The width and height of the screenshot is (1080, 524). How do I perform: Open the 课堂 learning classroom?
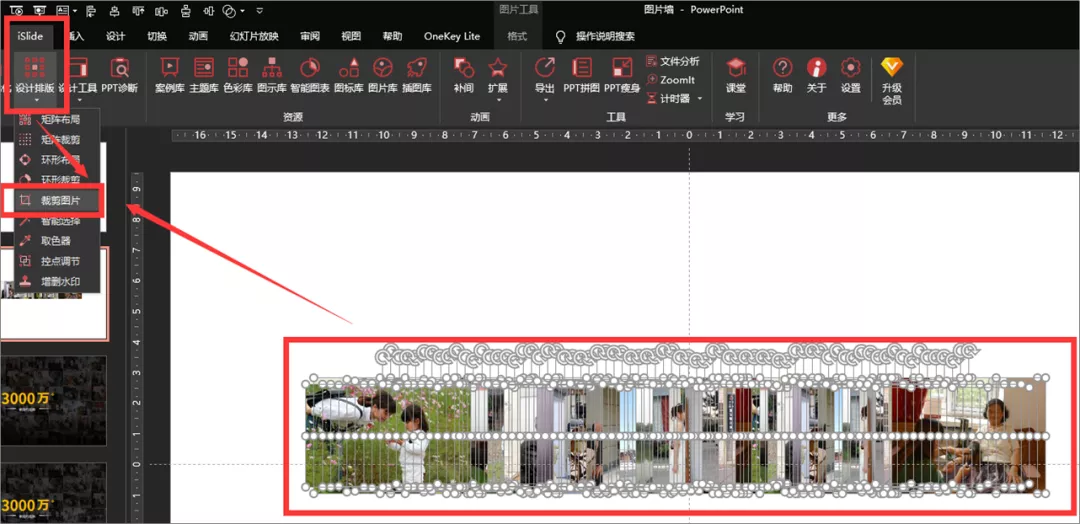click(736, 76)
